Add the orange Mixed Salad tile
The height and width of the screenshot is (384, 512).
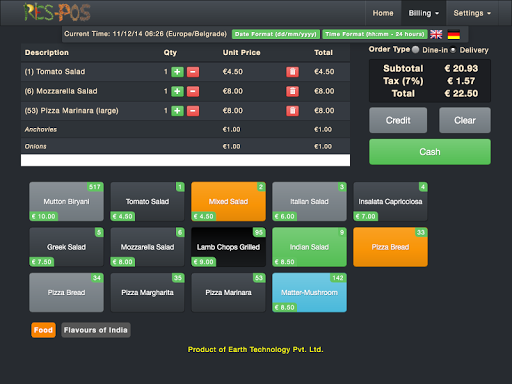coord(228,201)
